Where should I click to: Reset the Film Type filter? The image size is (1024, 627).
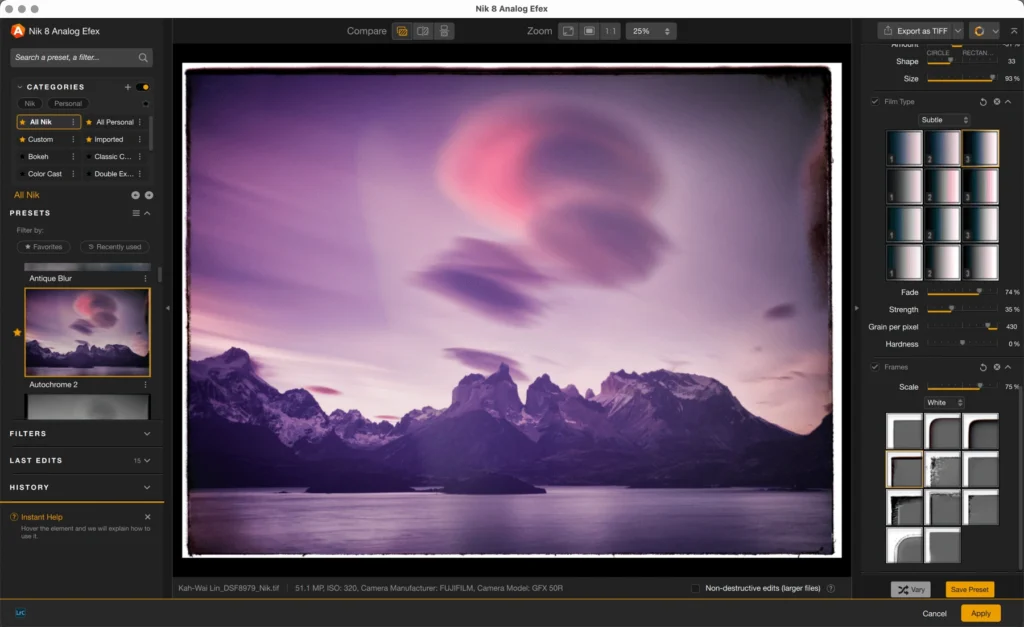click(x=984, y=102)
